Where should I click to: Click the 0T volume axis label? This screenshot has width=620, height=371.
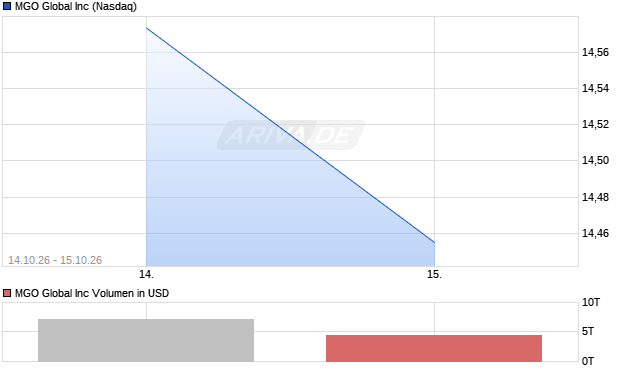[x=588, y=361]
